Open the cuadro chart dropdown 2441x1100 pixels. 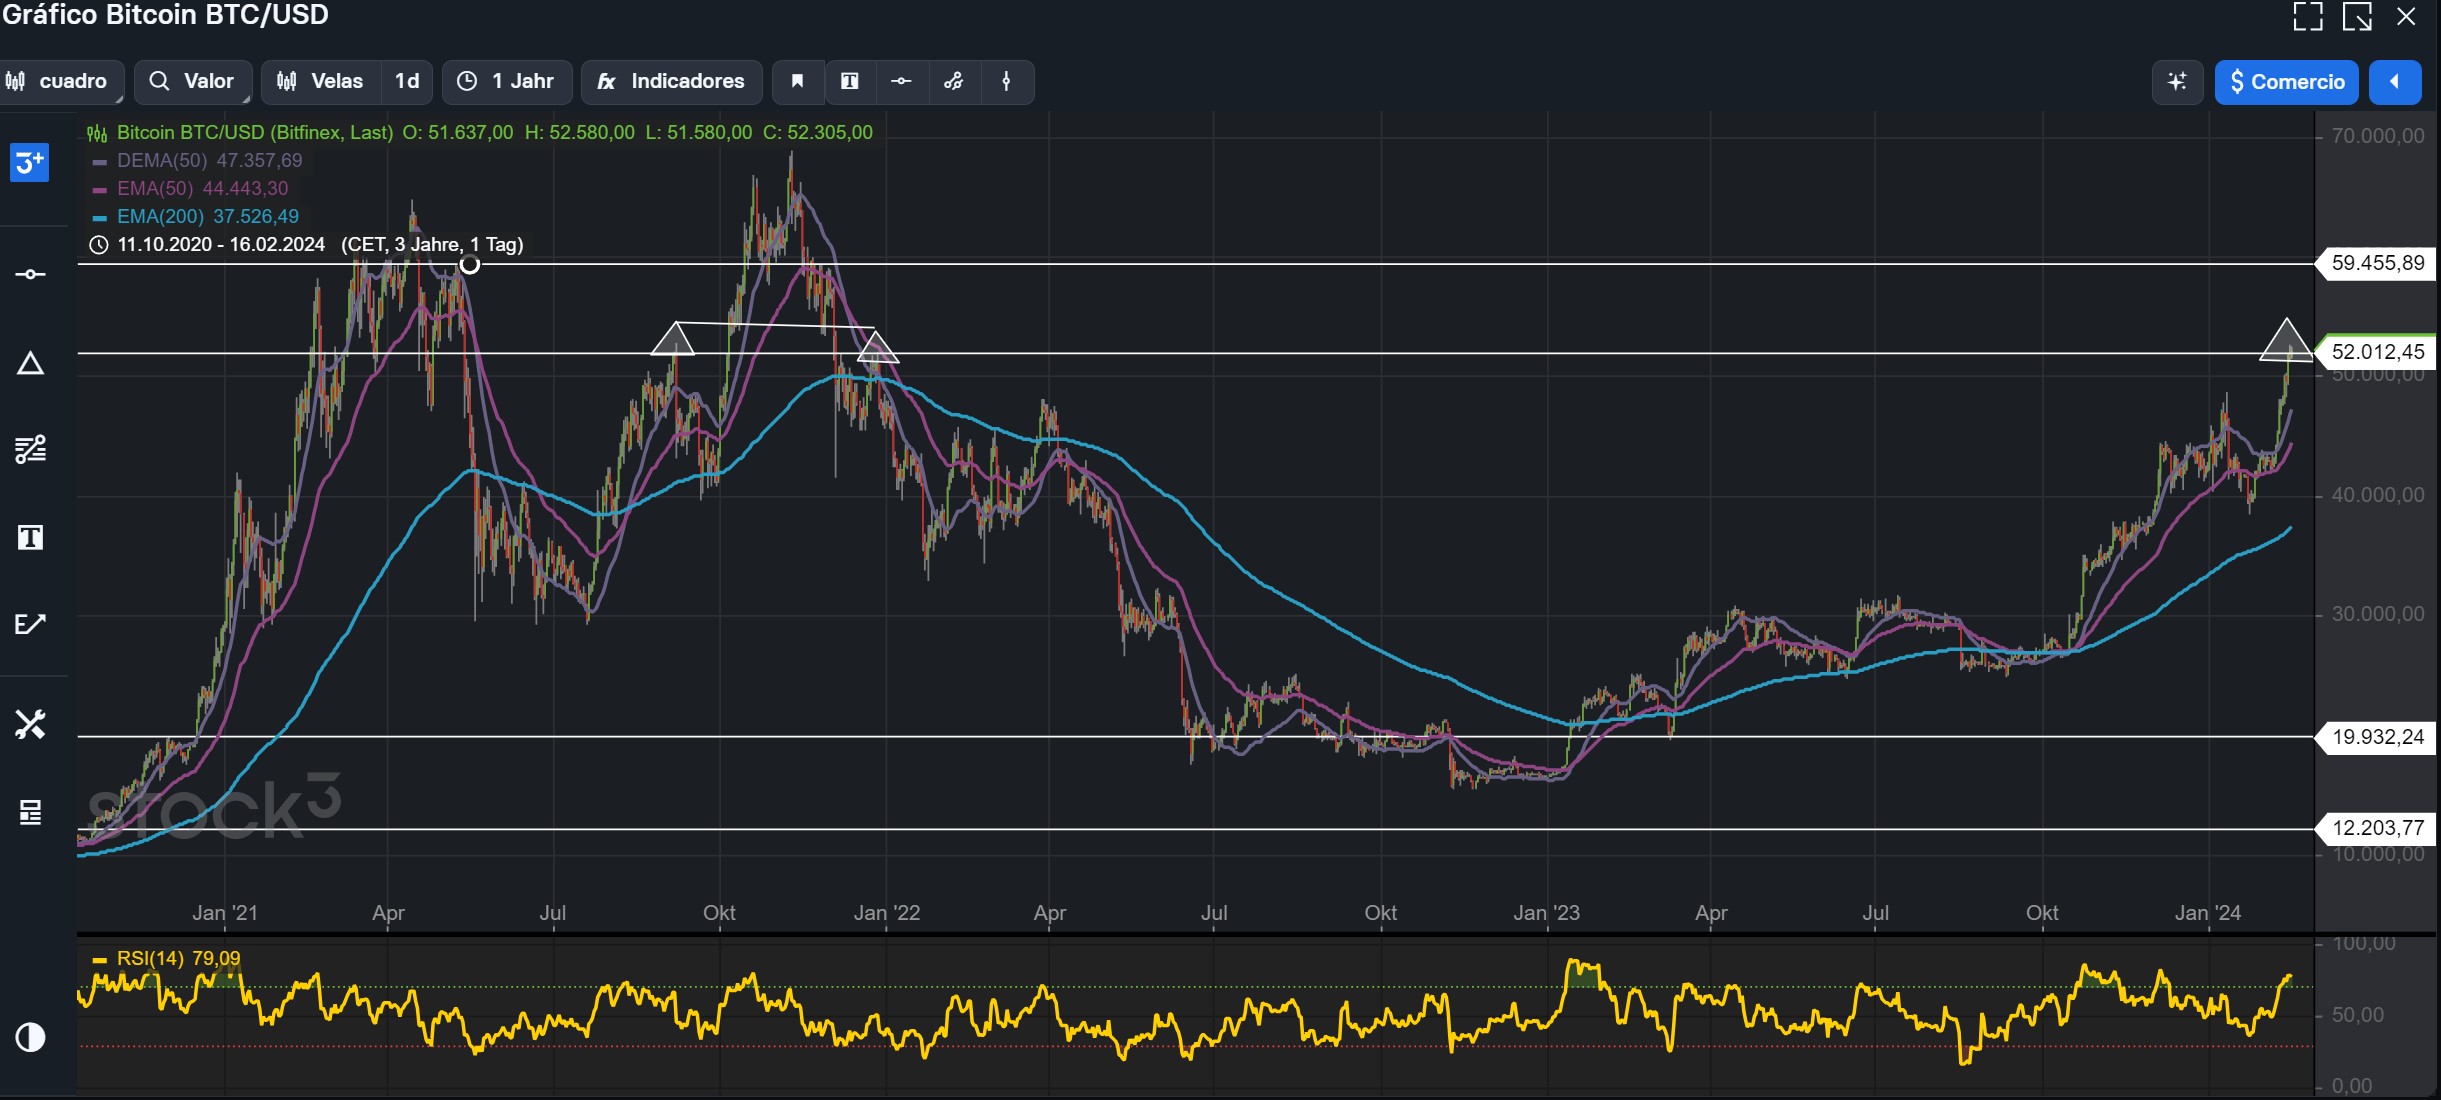coord(61,81)
